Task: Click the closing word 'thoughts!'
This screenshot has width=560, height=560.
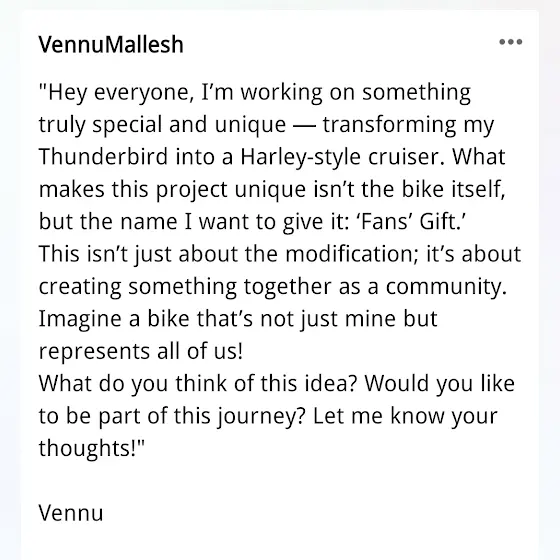Action: tap(91, 449)
